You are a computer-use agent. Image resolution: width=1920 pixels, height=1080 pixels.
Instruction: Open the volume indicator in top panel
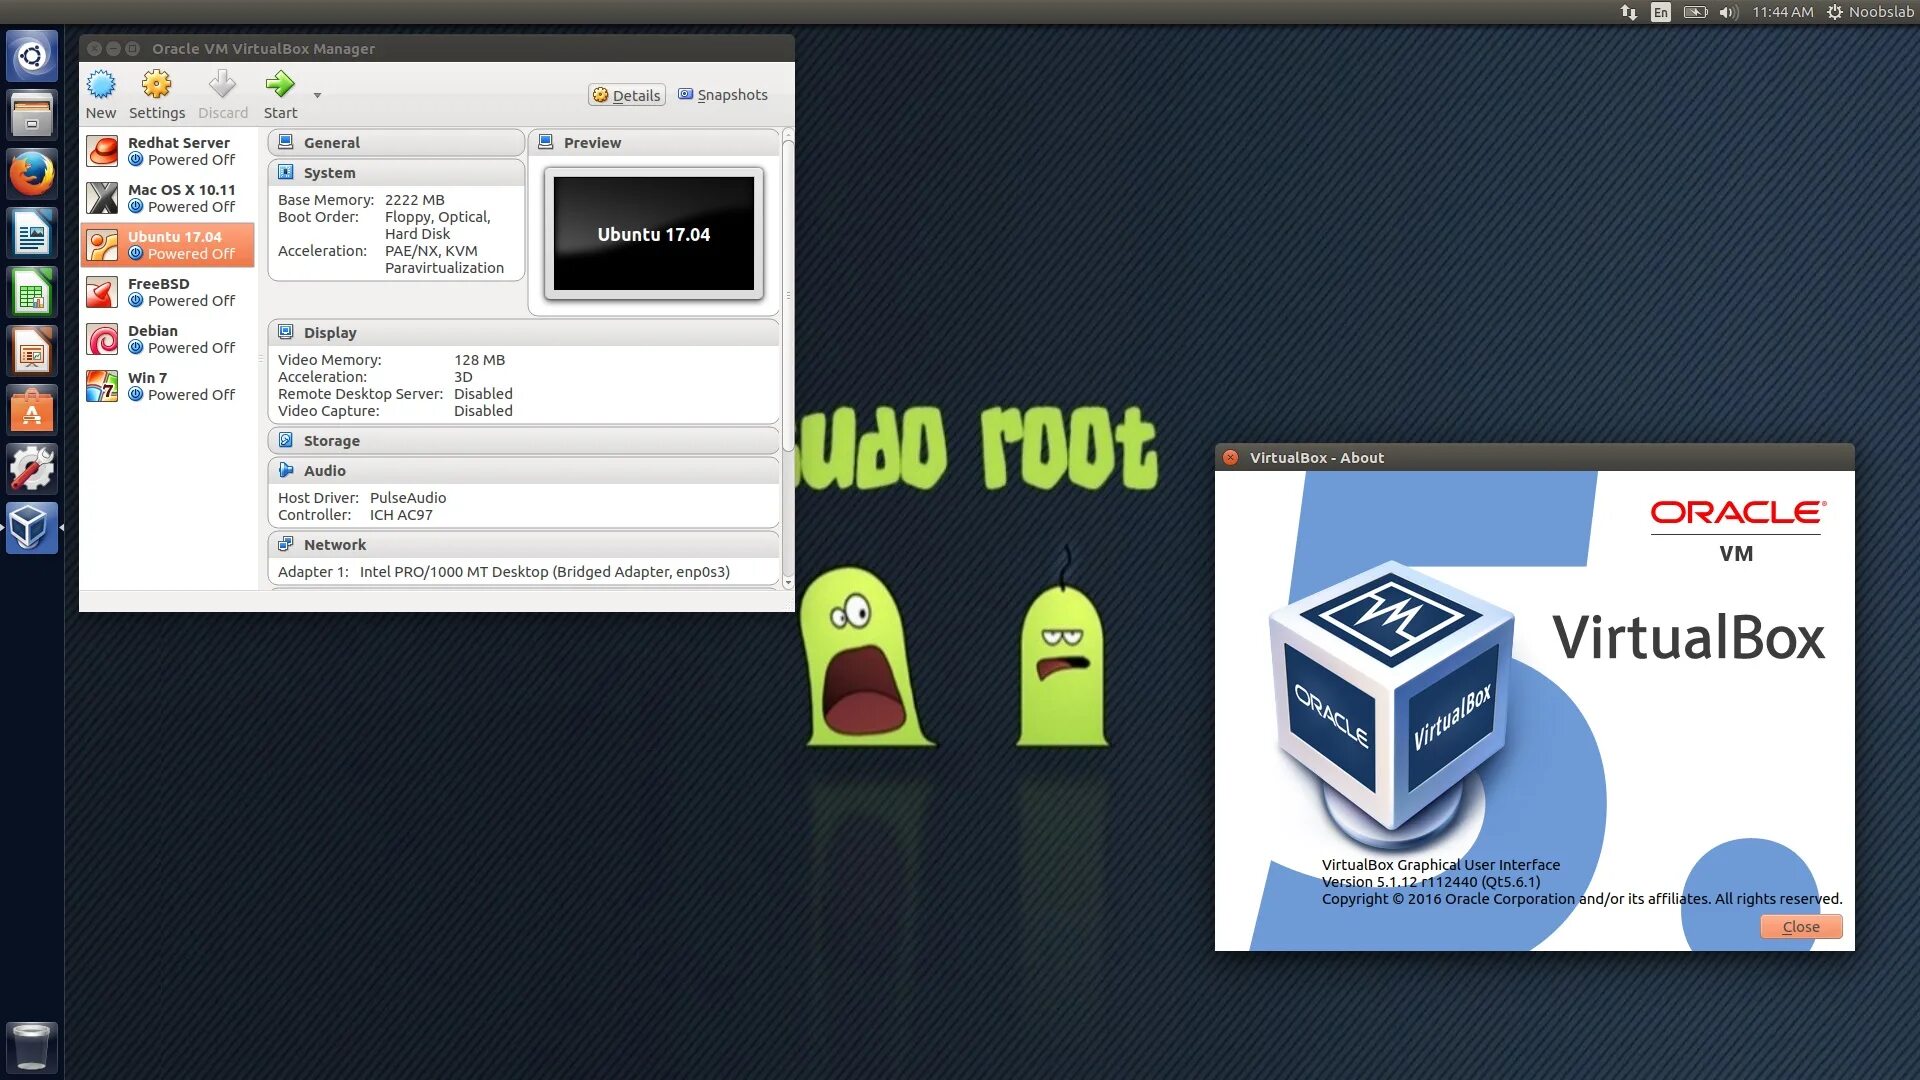[x=1728, y=12]
